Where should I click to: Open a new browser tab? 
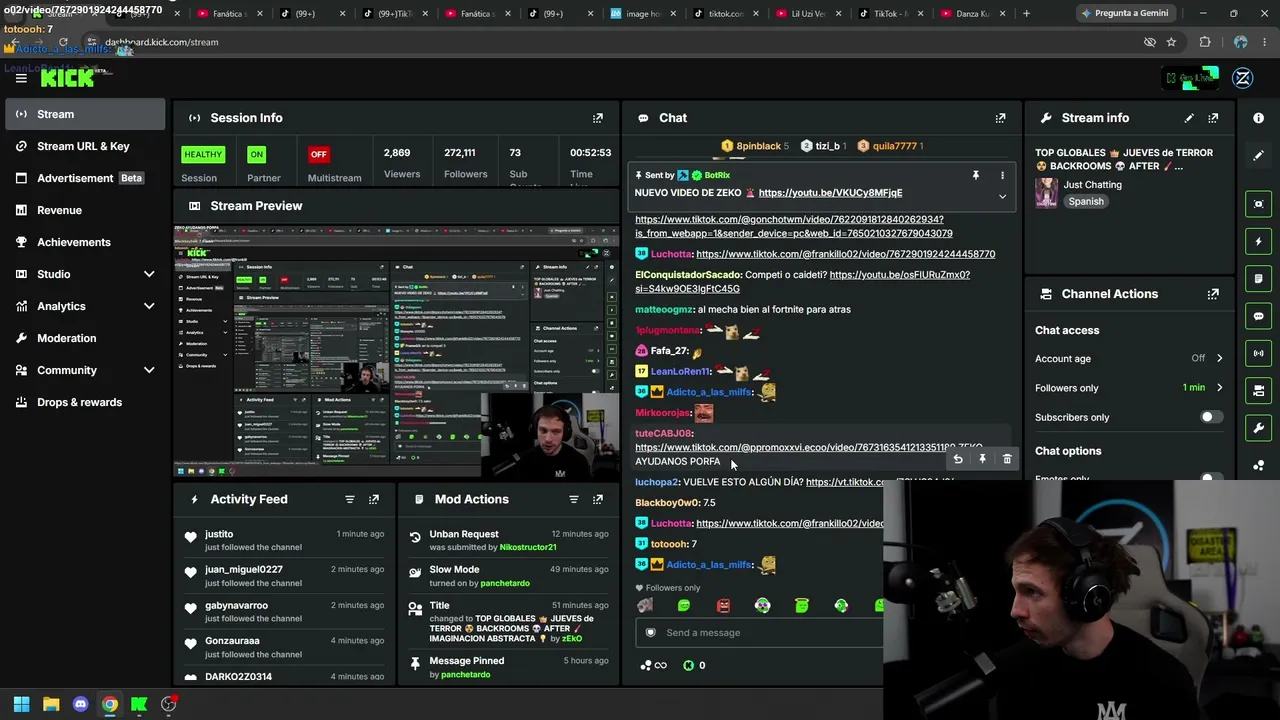1026,13
